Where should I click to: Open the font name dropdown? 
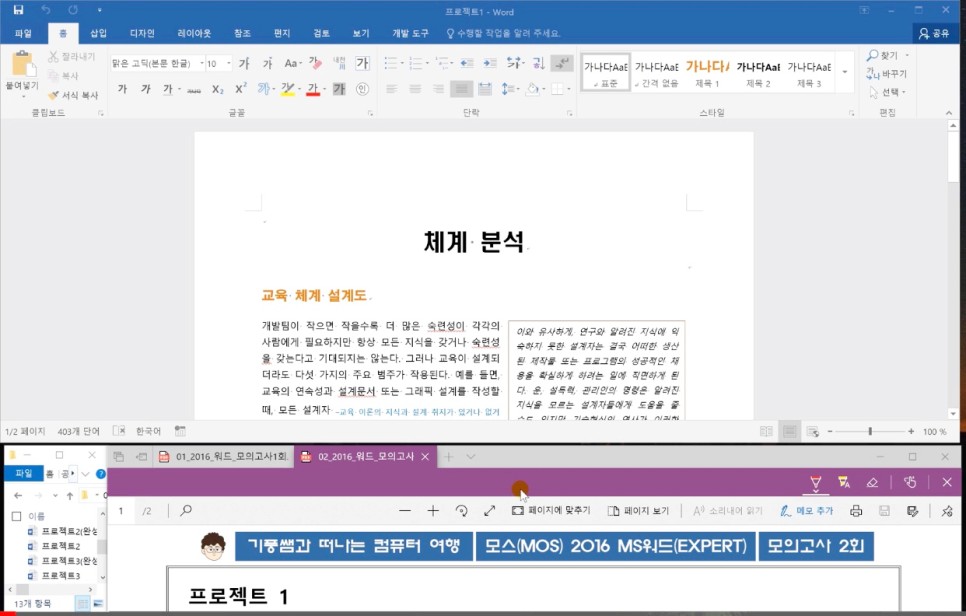(201, 63)
